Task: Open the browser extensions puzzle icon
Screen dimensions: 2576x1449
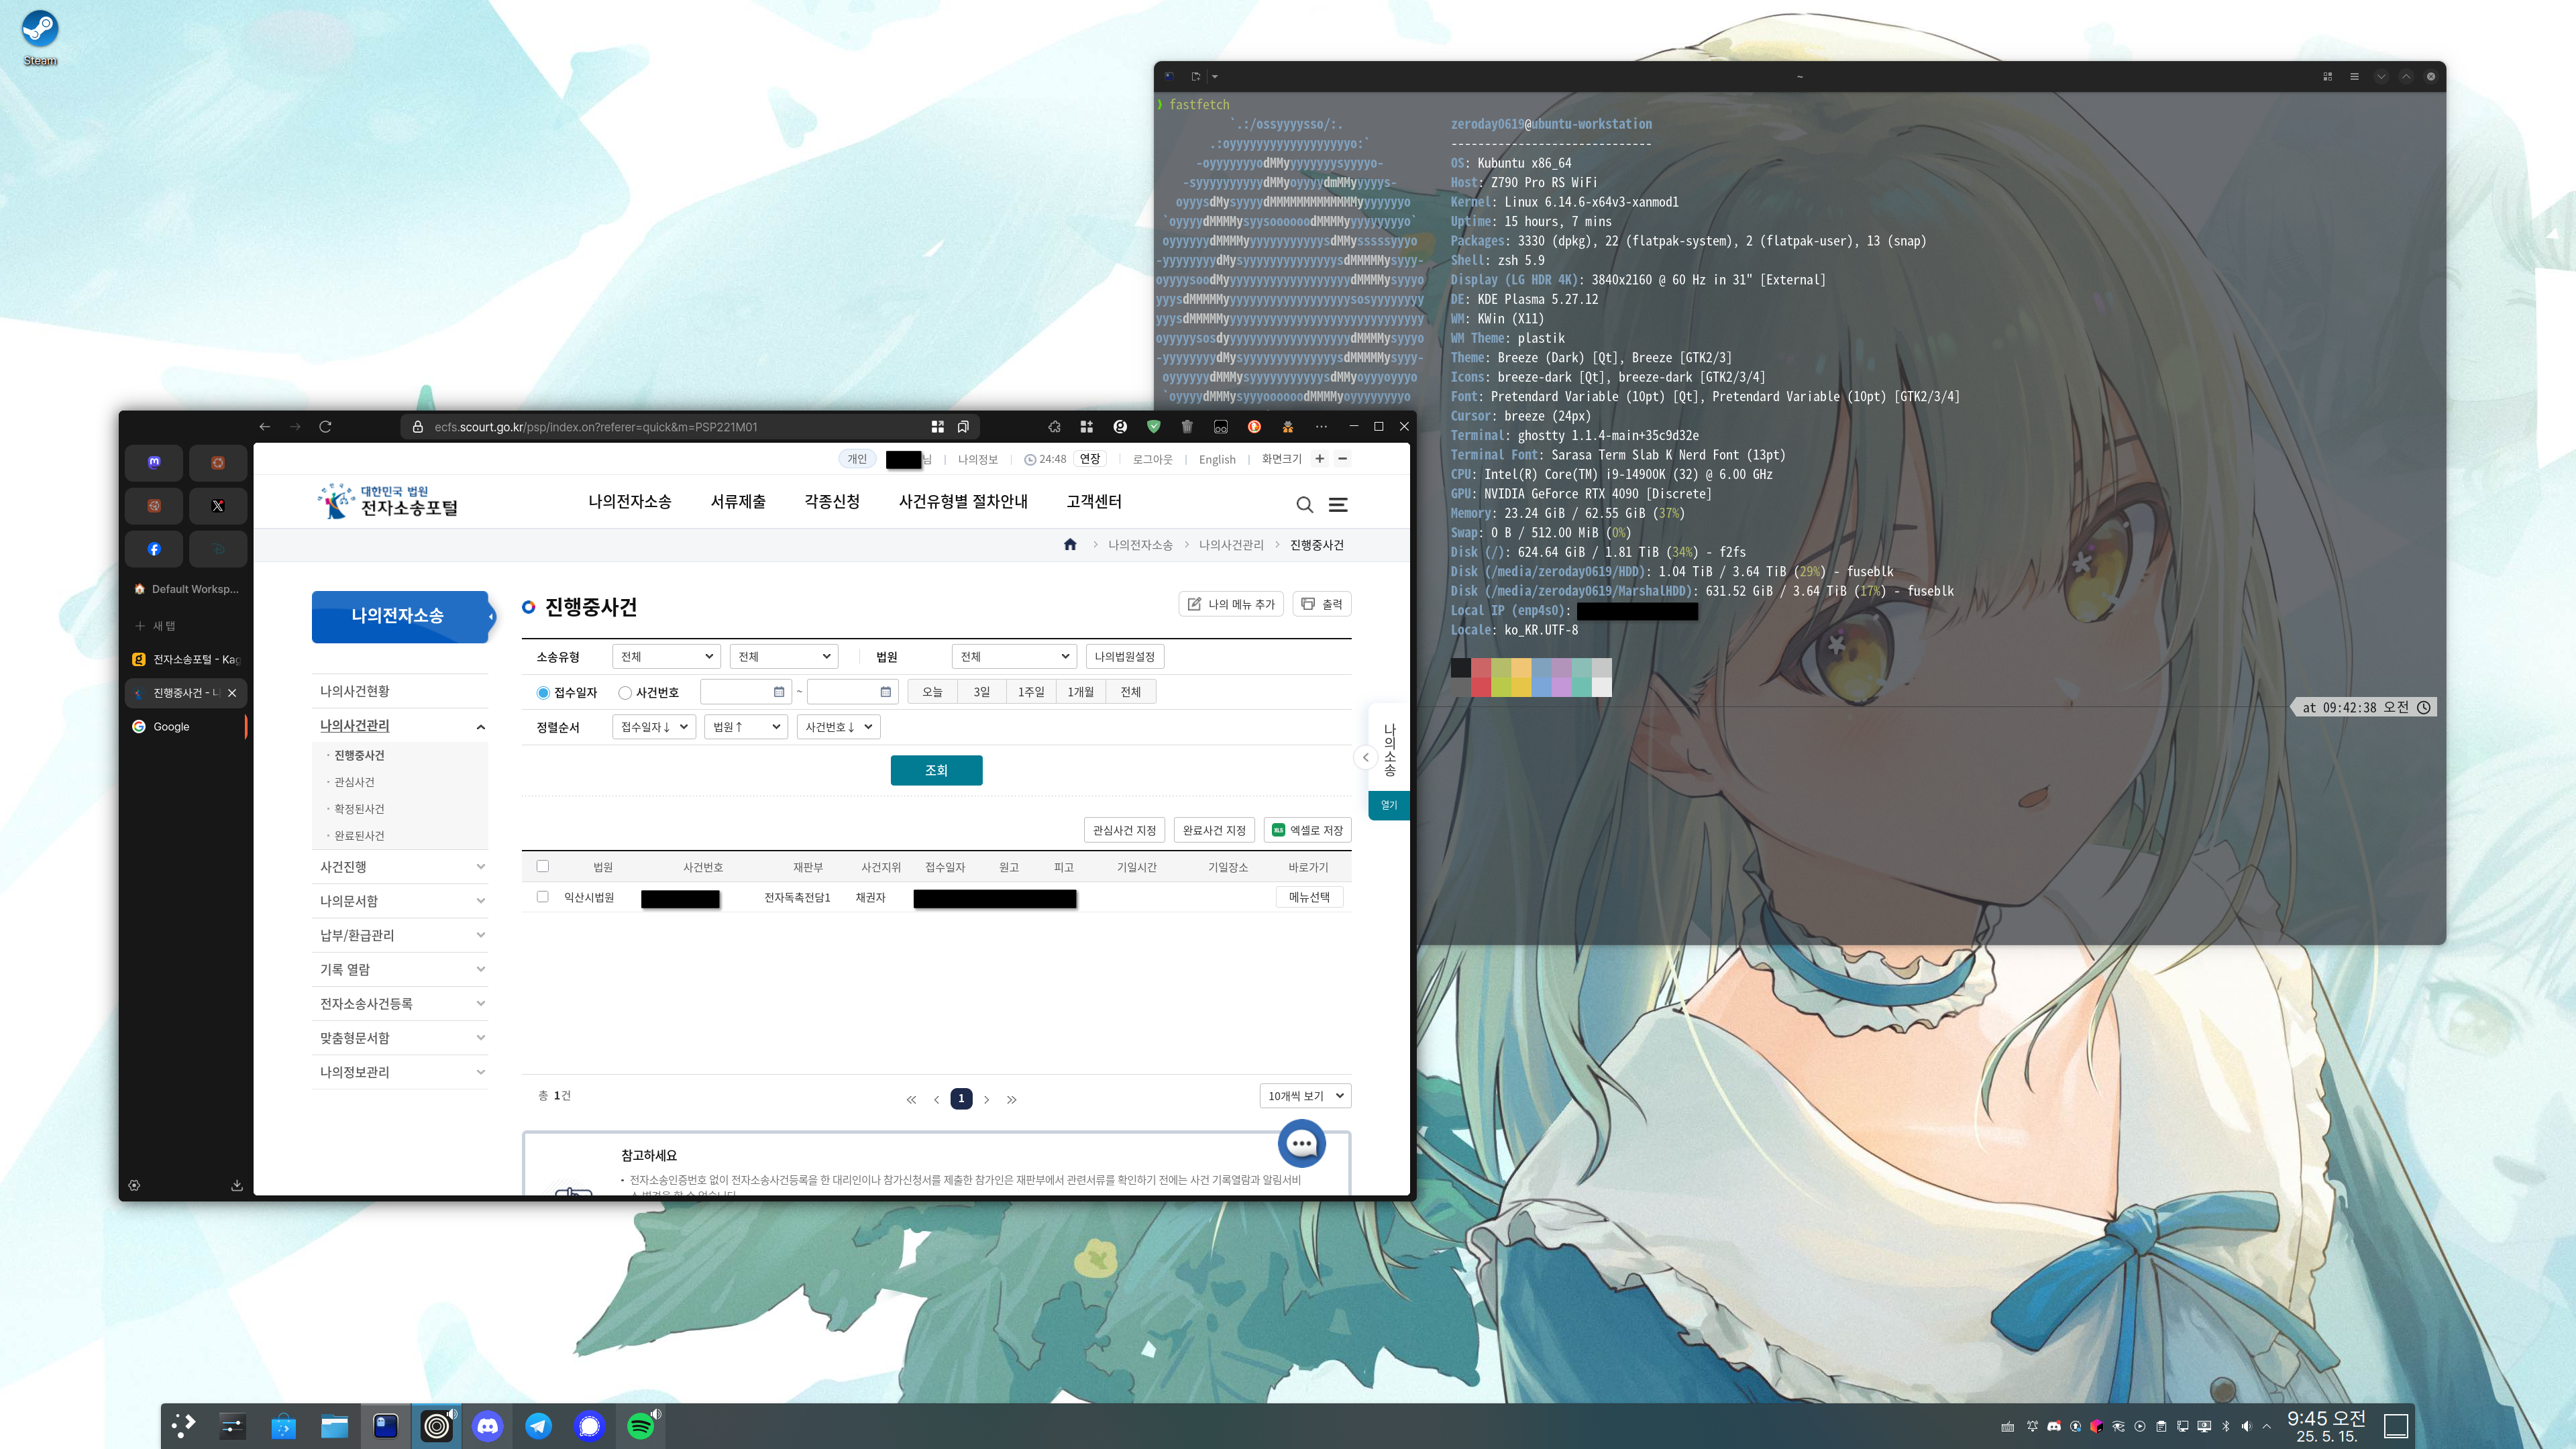Action: pos(1054,427)
